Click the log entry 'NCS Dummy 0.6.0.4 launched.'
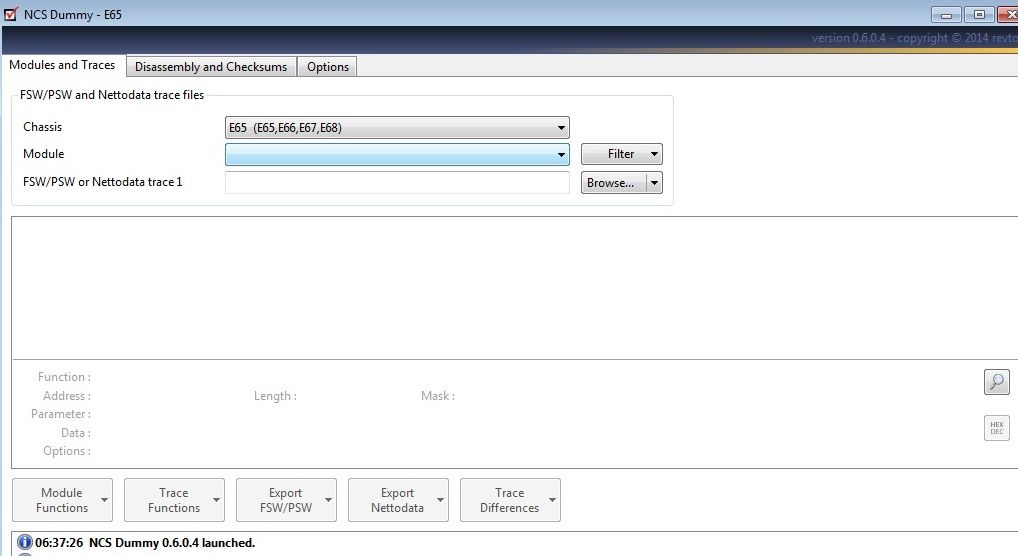The image size is (1018, 556). click(172, 542)
